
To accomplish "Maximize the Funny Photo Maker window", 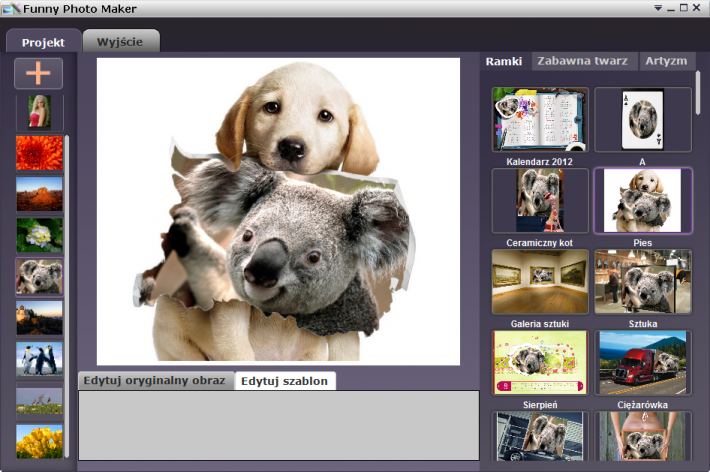I will 684,8.
